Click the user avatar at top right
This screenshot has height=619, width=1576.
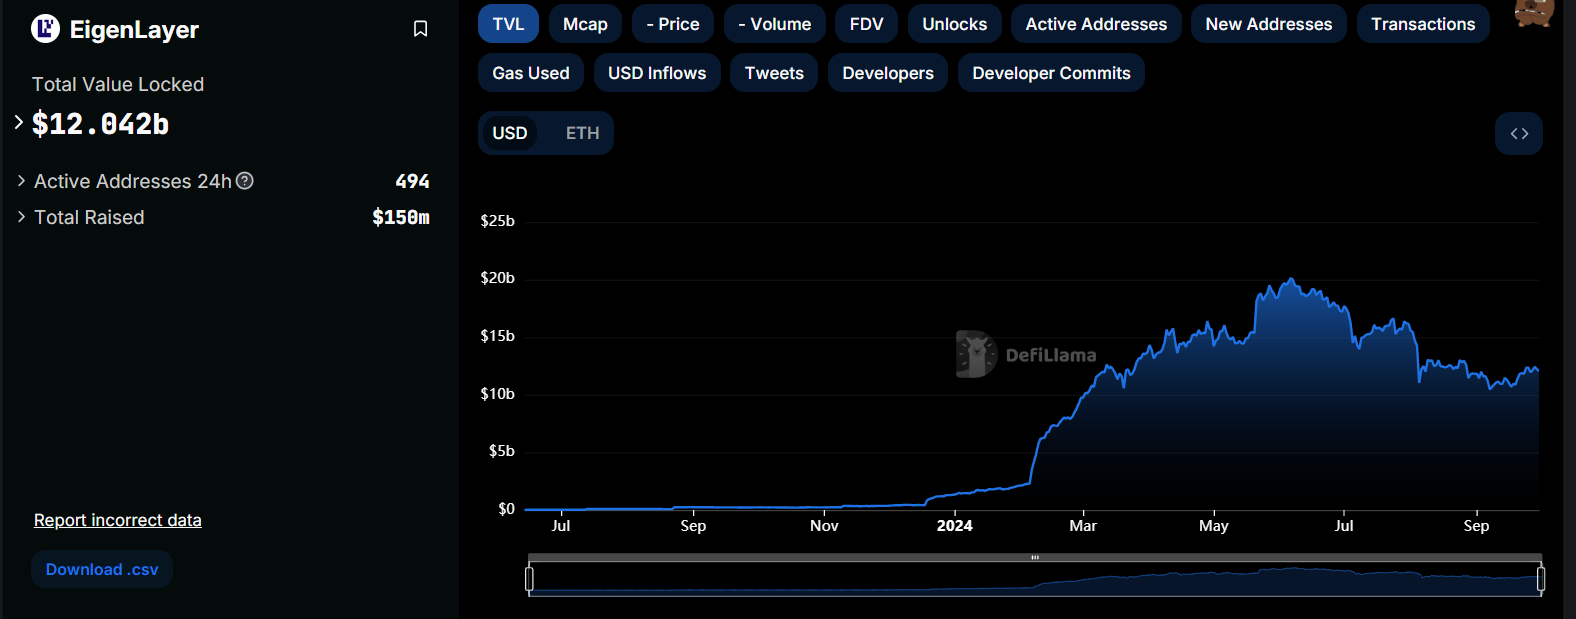(x=1535, y=12)
